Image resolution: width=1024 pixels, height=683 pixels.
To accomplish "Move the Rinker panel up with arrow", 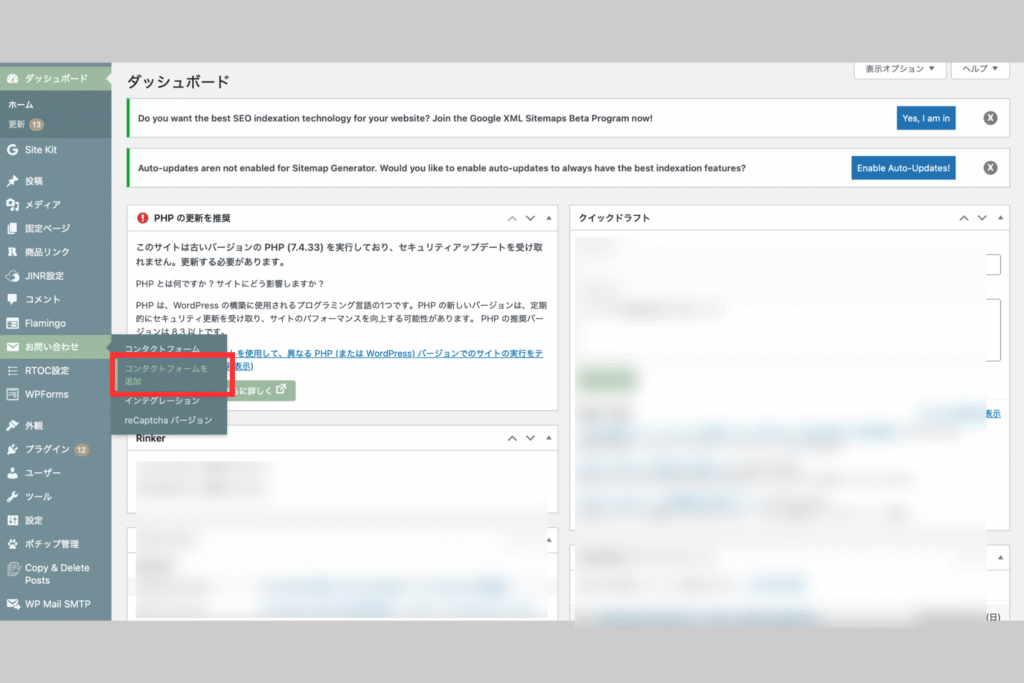I will 512,438.
